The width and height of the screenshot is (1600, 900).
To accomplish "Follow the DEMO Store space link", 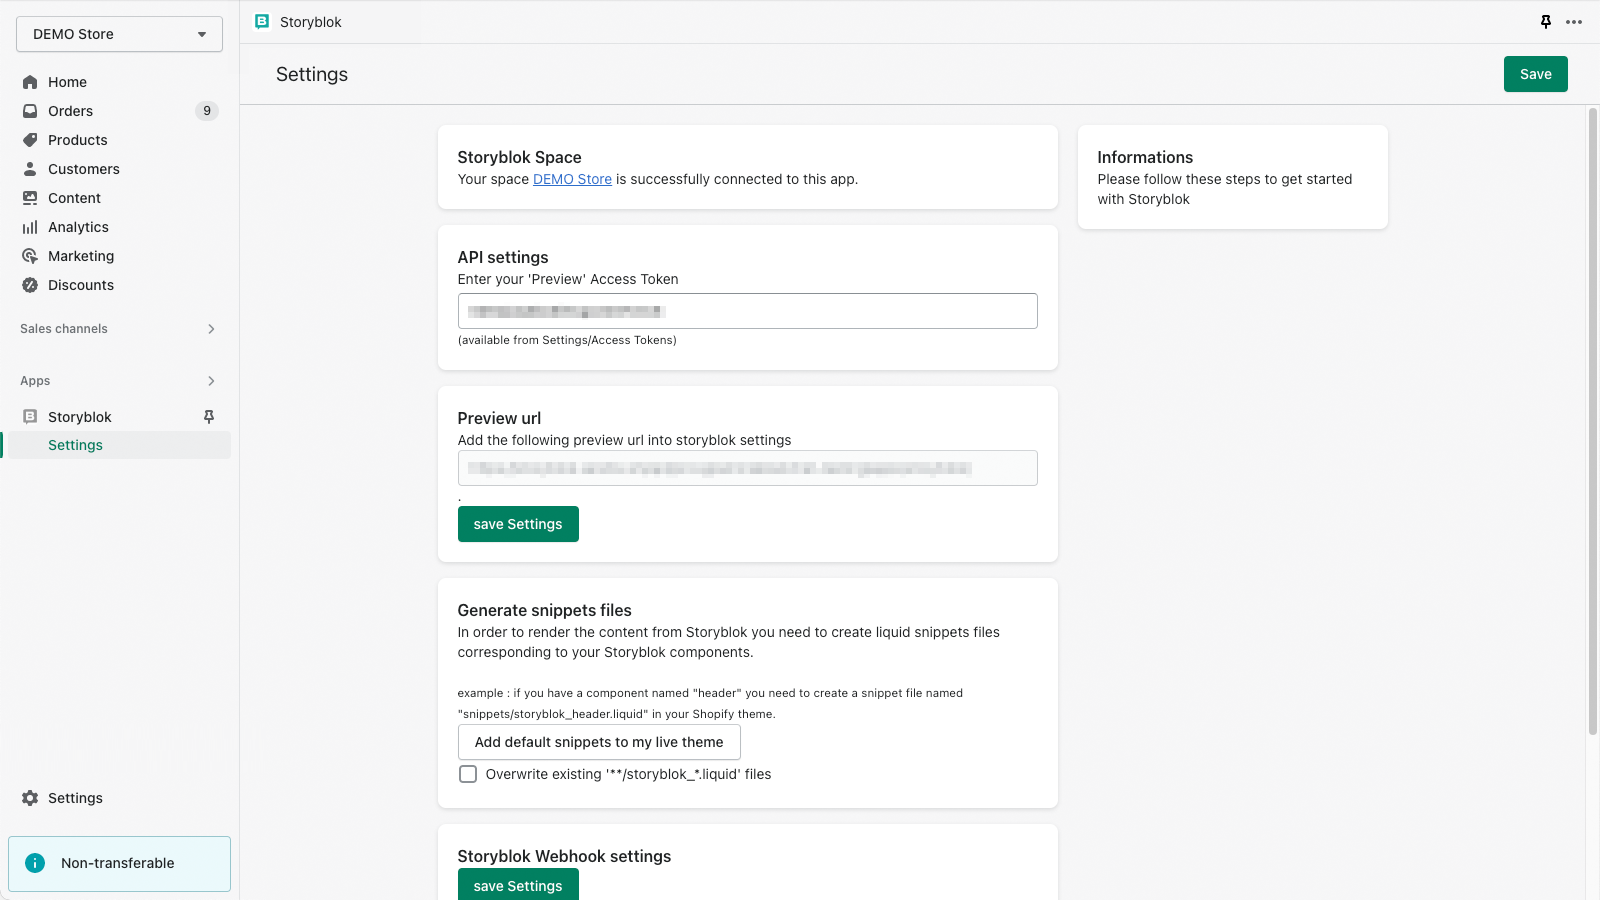I will [x=572, y=179].
